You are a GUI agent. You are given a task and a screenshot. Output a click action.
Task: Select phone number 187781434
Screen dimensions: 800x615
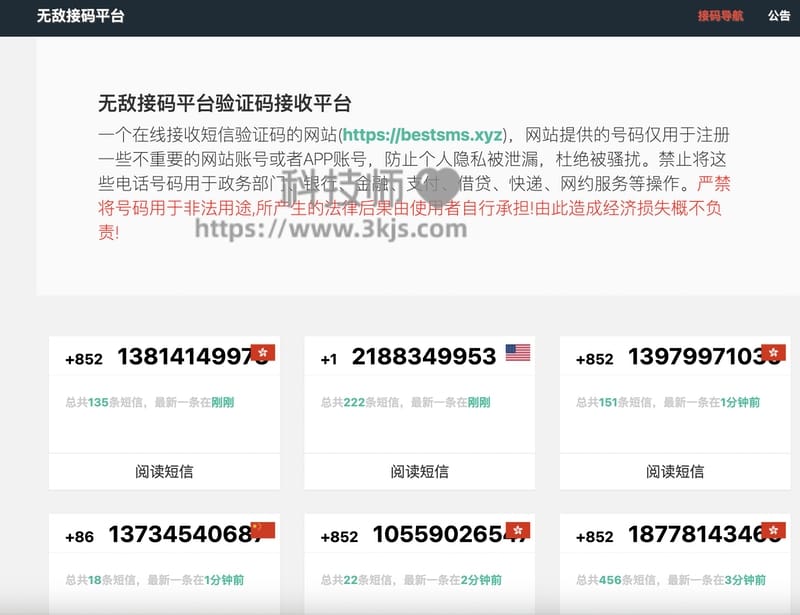tap(704, 534)
